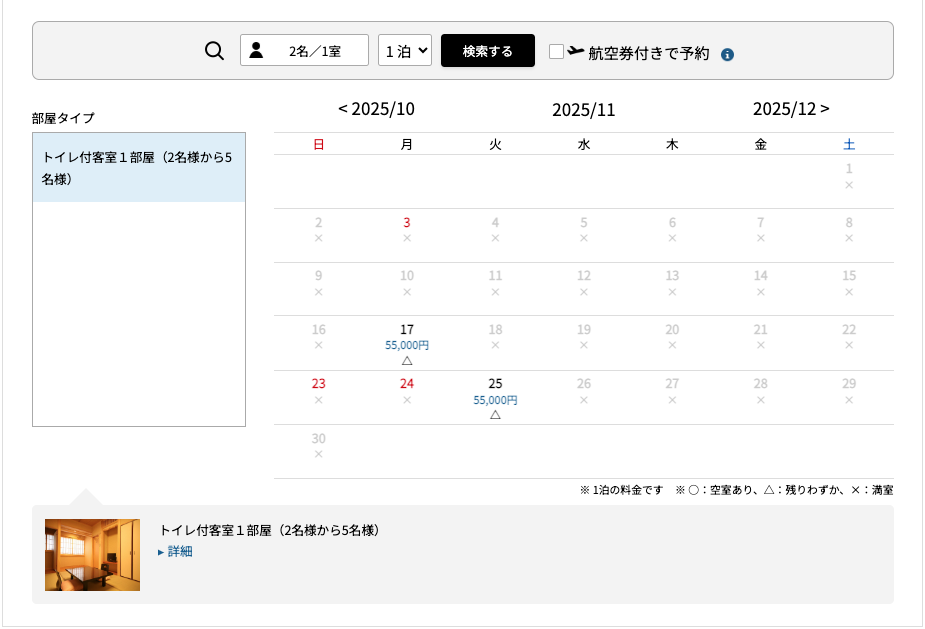Screen dimensions: 925x629
Task: Go to next month 2025/12
Action: click(x=791, y=109)
